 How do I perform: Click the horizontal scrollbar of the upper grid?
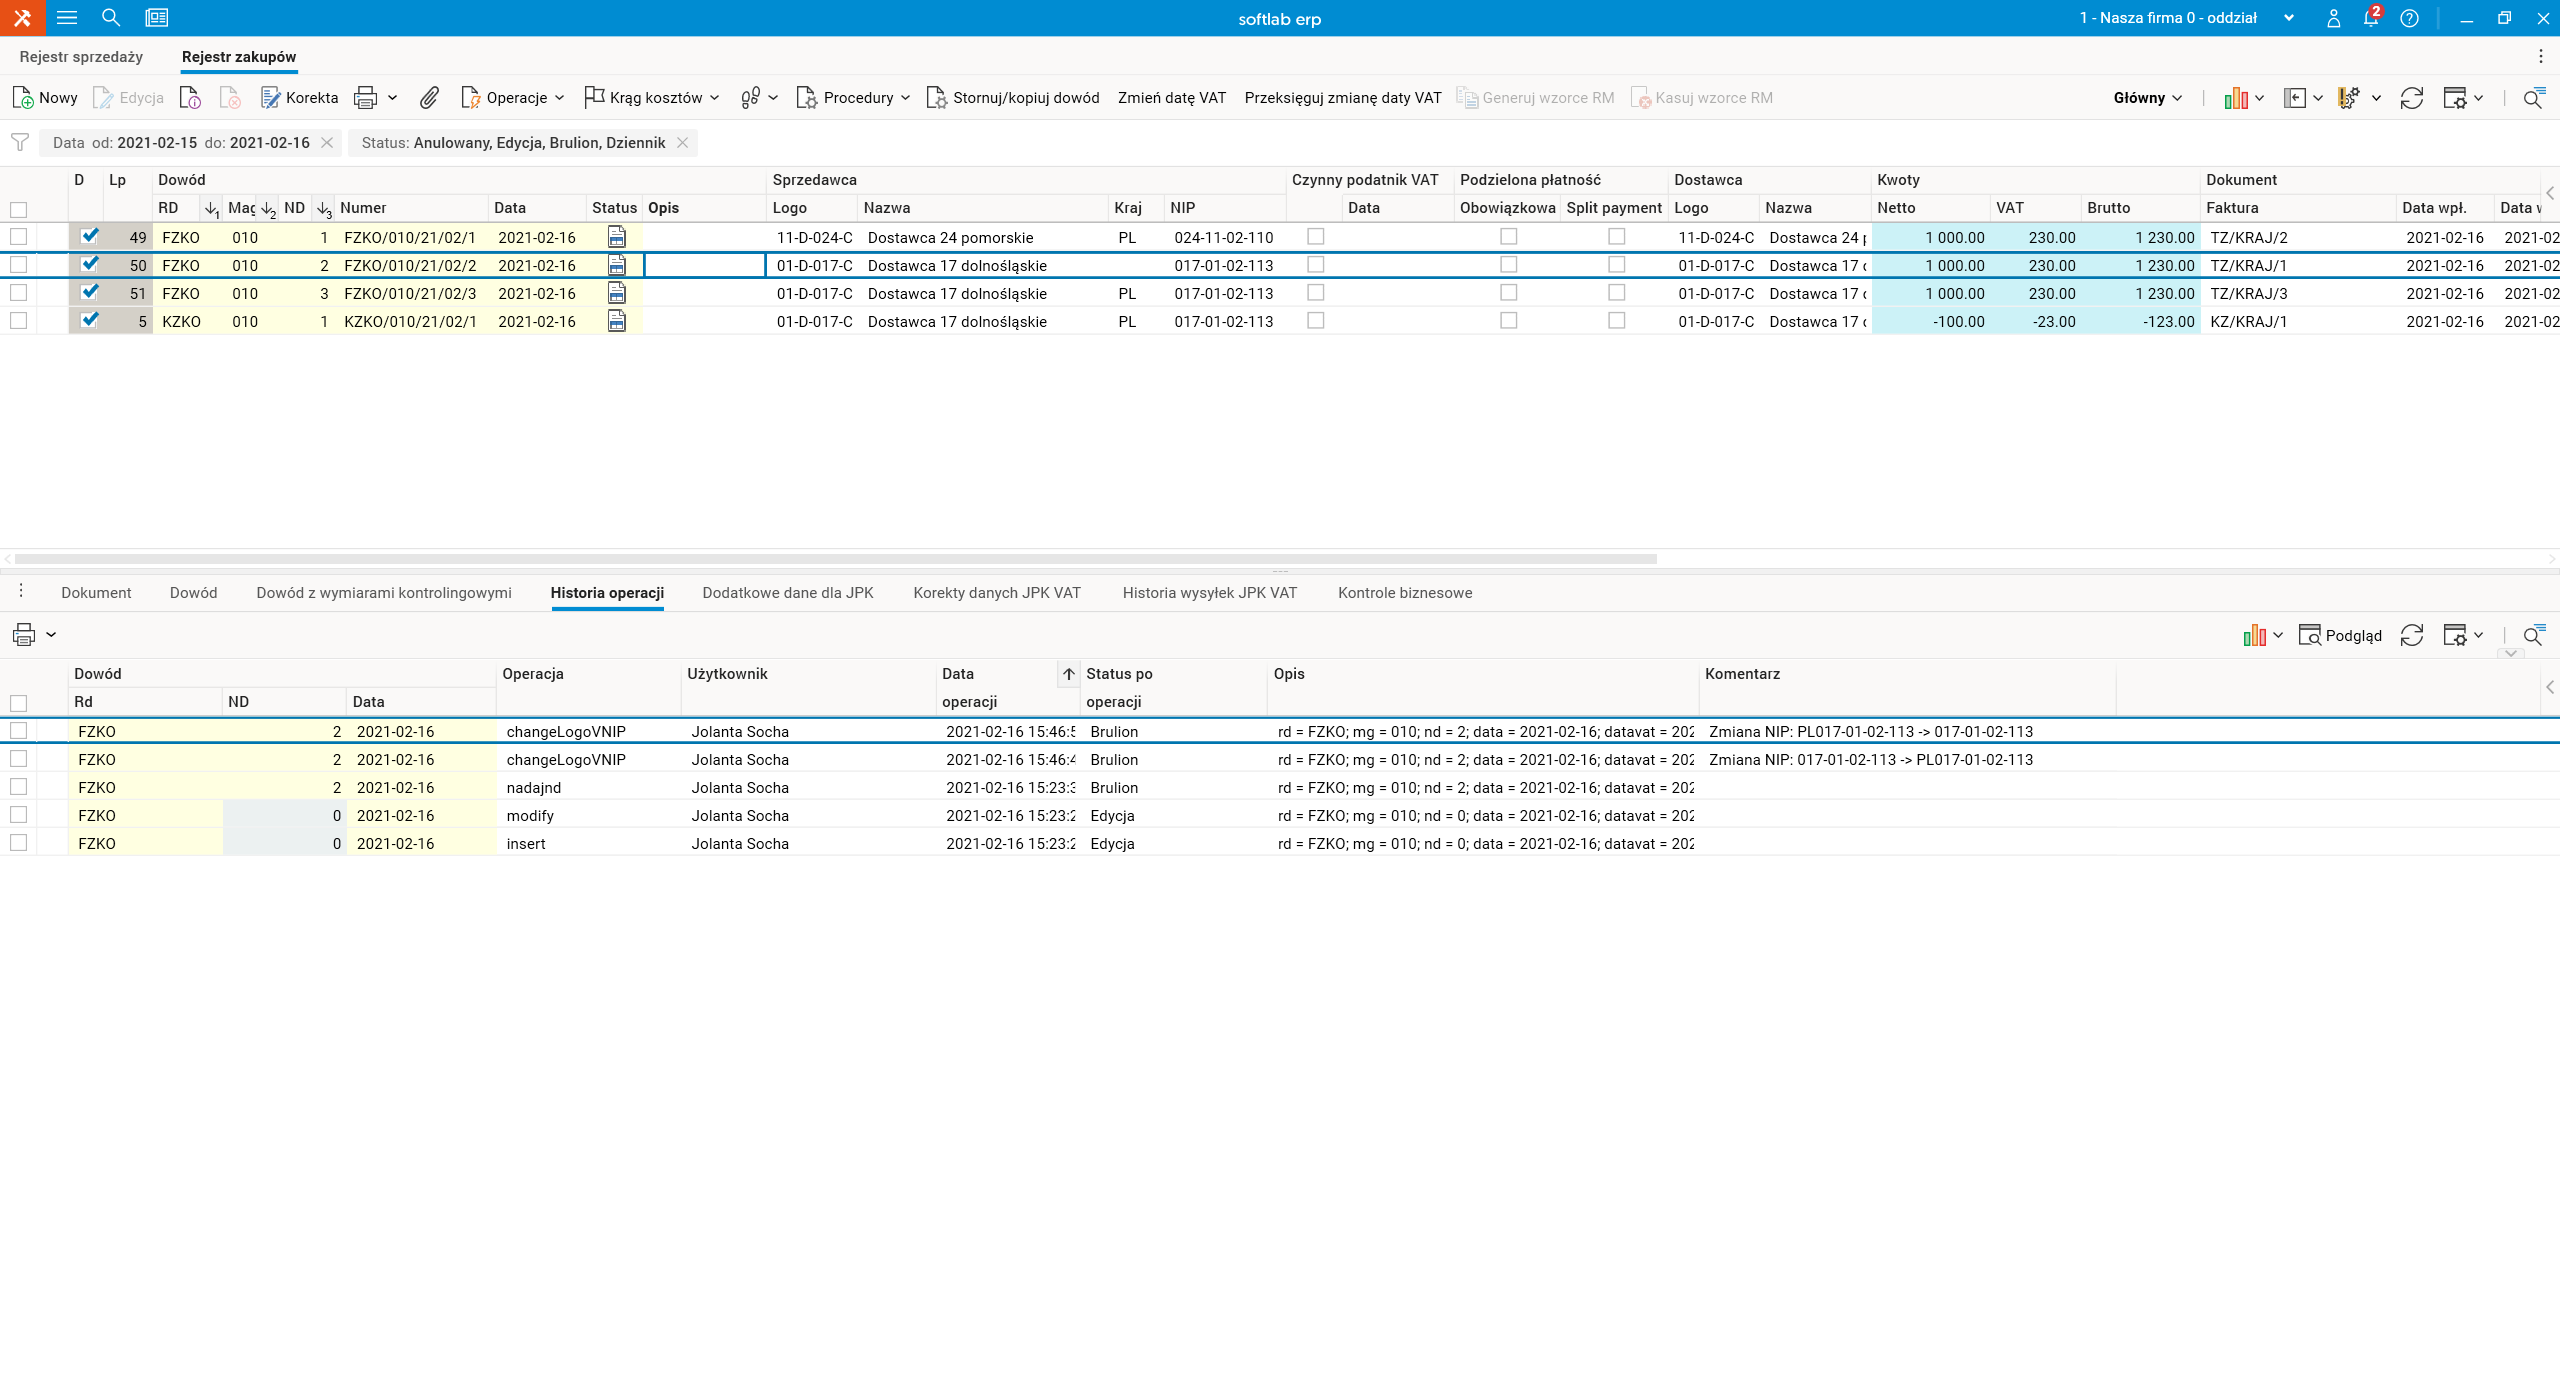(x=835, y=559)
